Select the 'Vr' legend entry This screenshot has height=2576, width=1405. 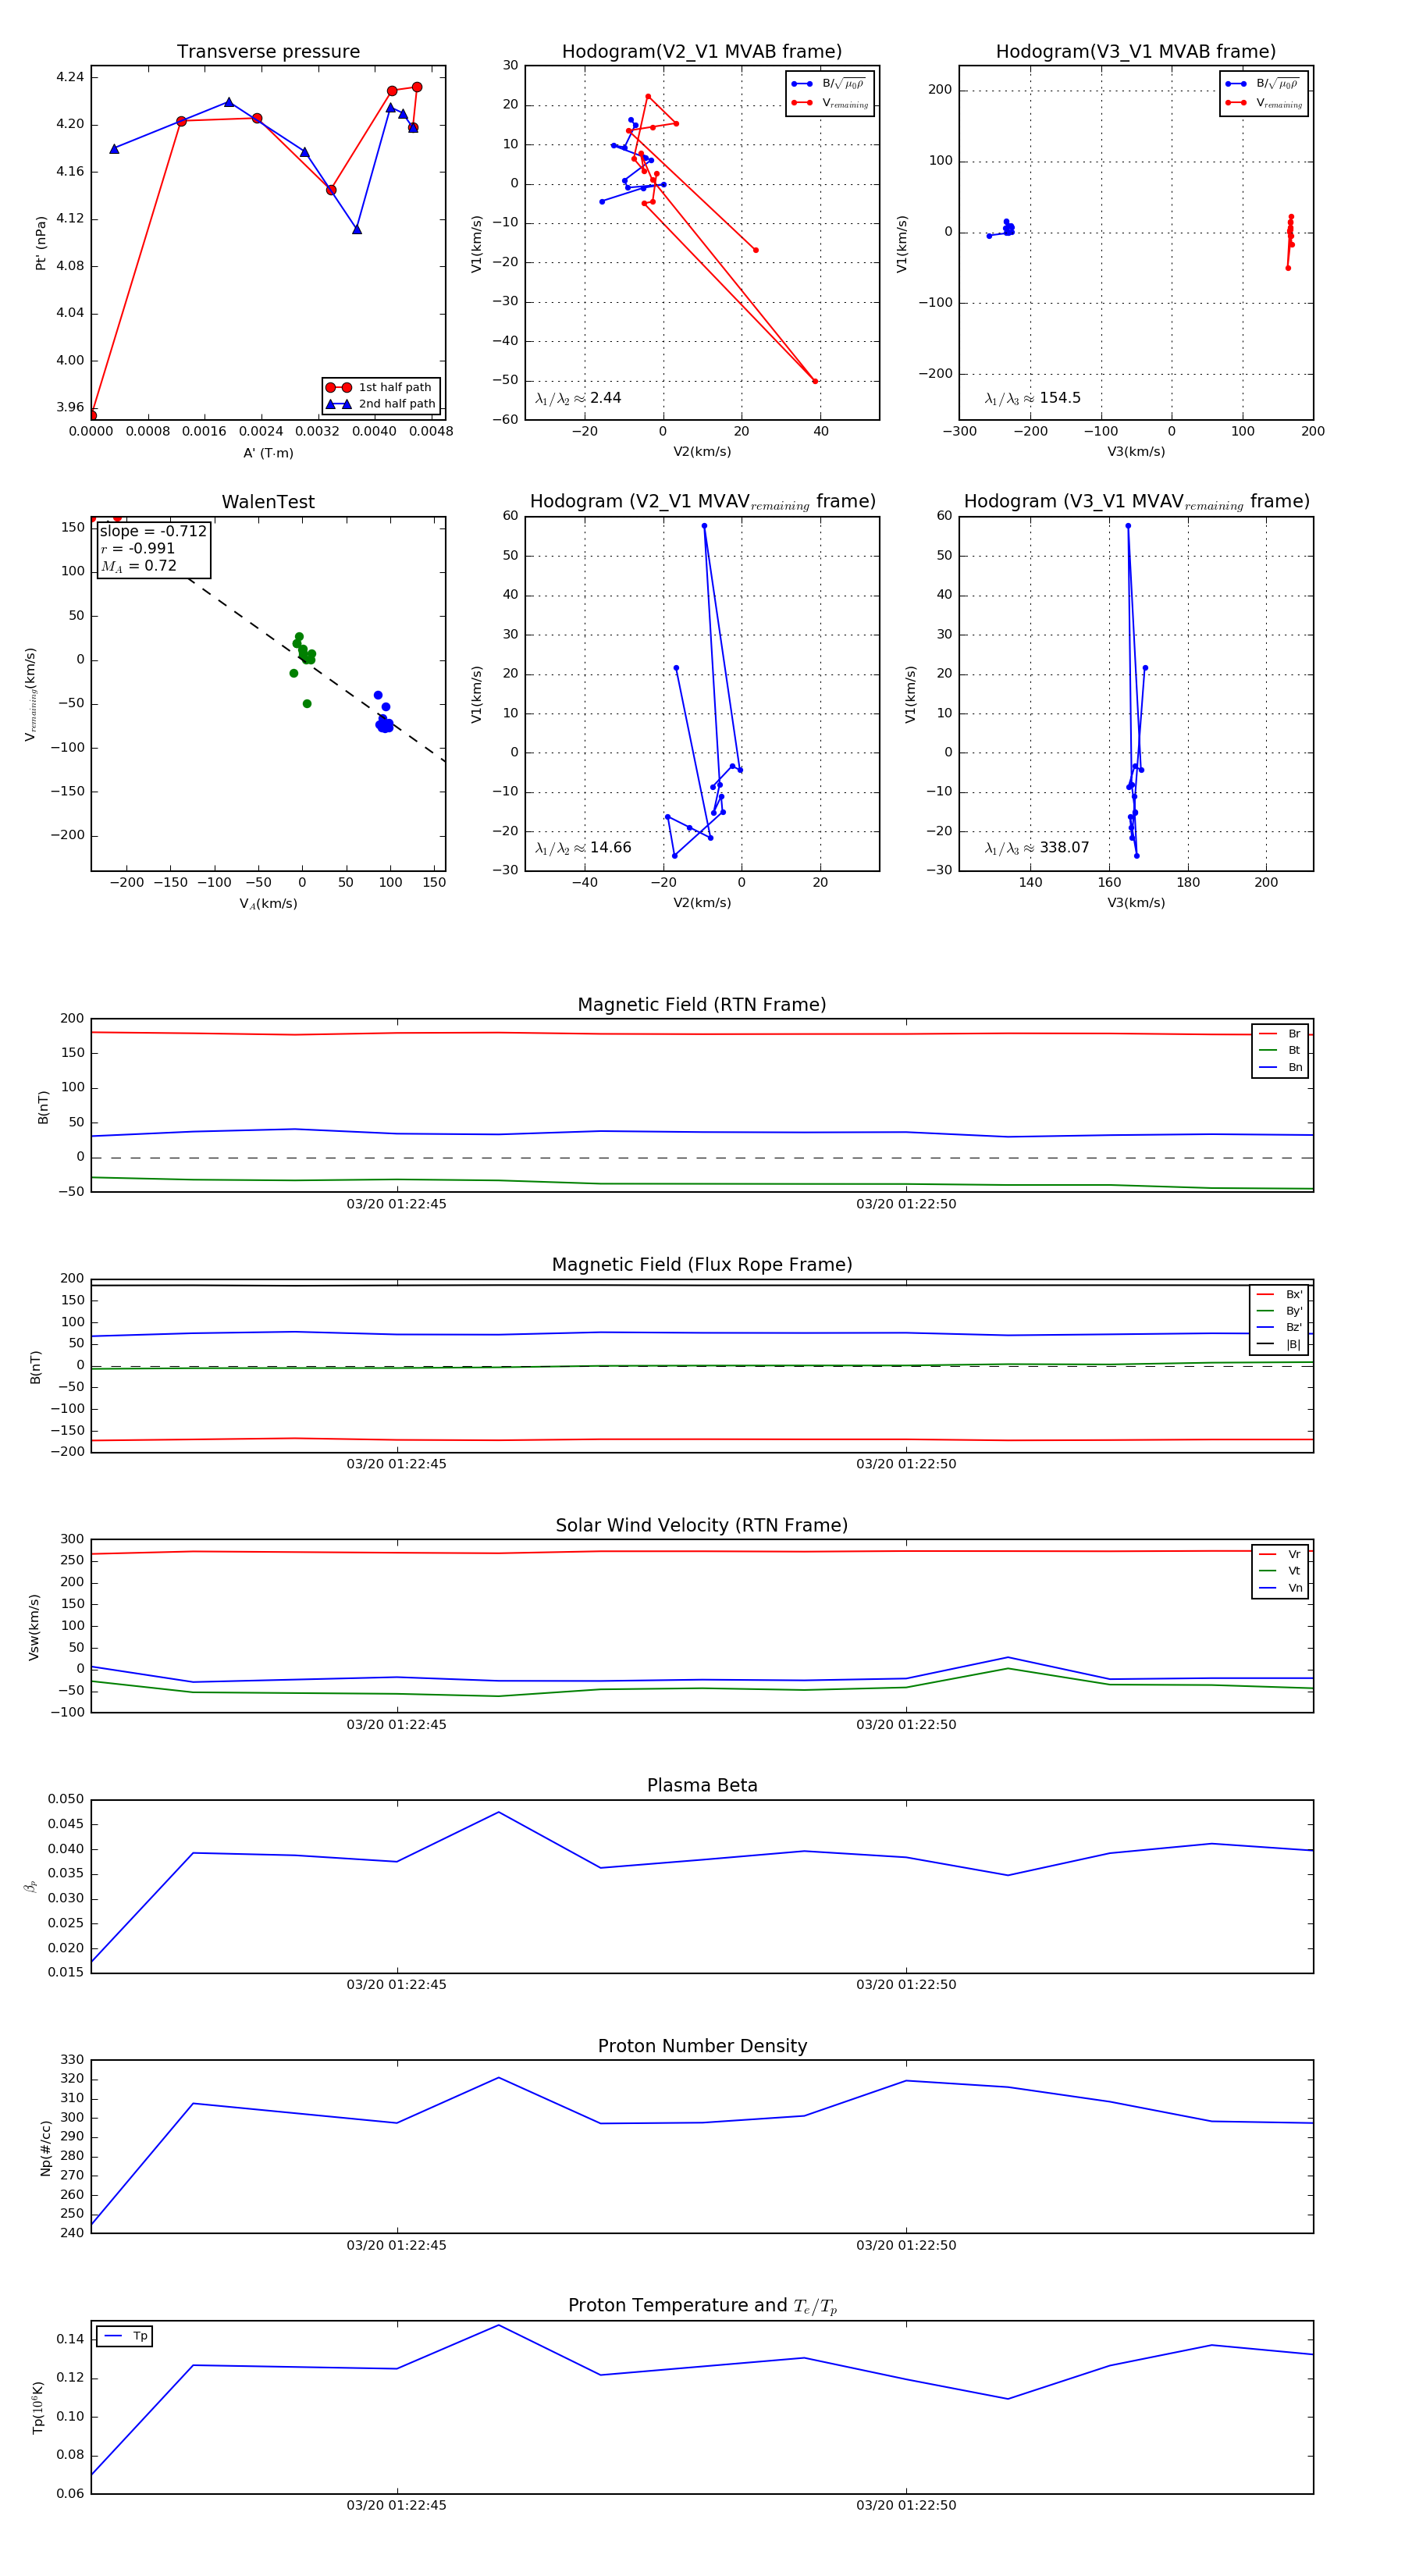point(1280,1554)
